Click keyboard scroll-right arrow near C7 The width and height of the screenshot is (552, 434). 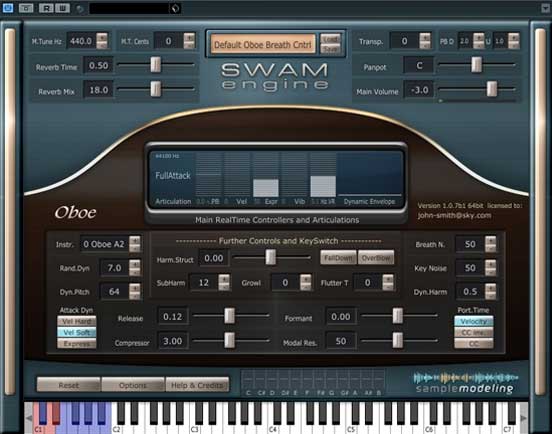[523, 418]
